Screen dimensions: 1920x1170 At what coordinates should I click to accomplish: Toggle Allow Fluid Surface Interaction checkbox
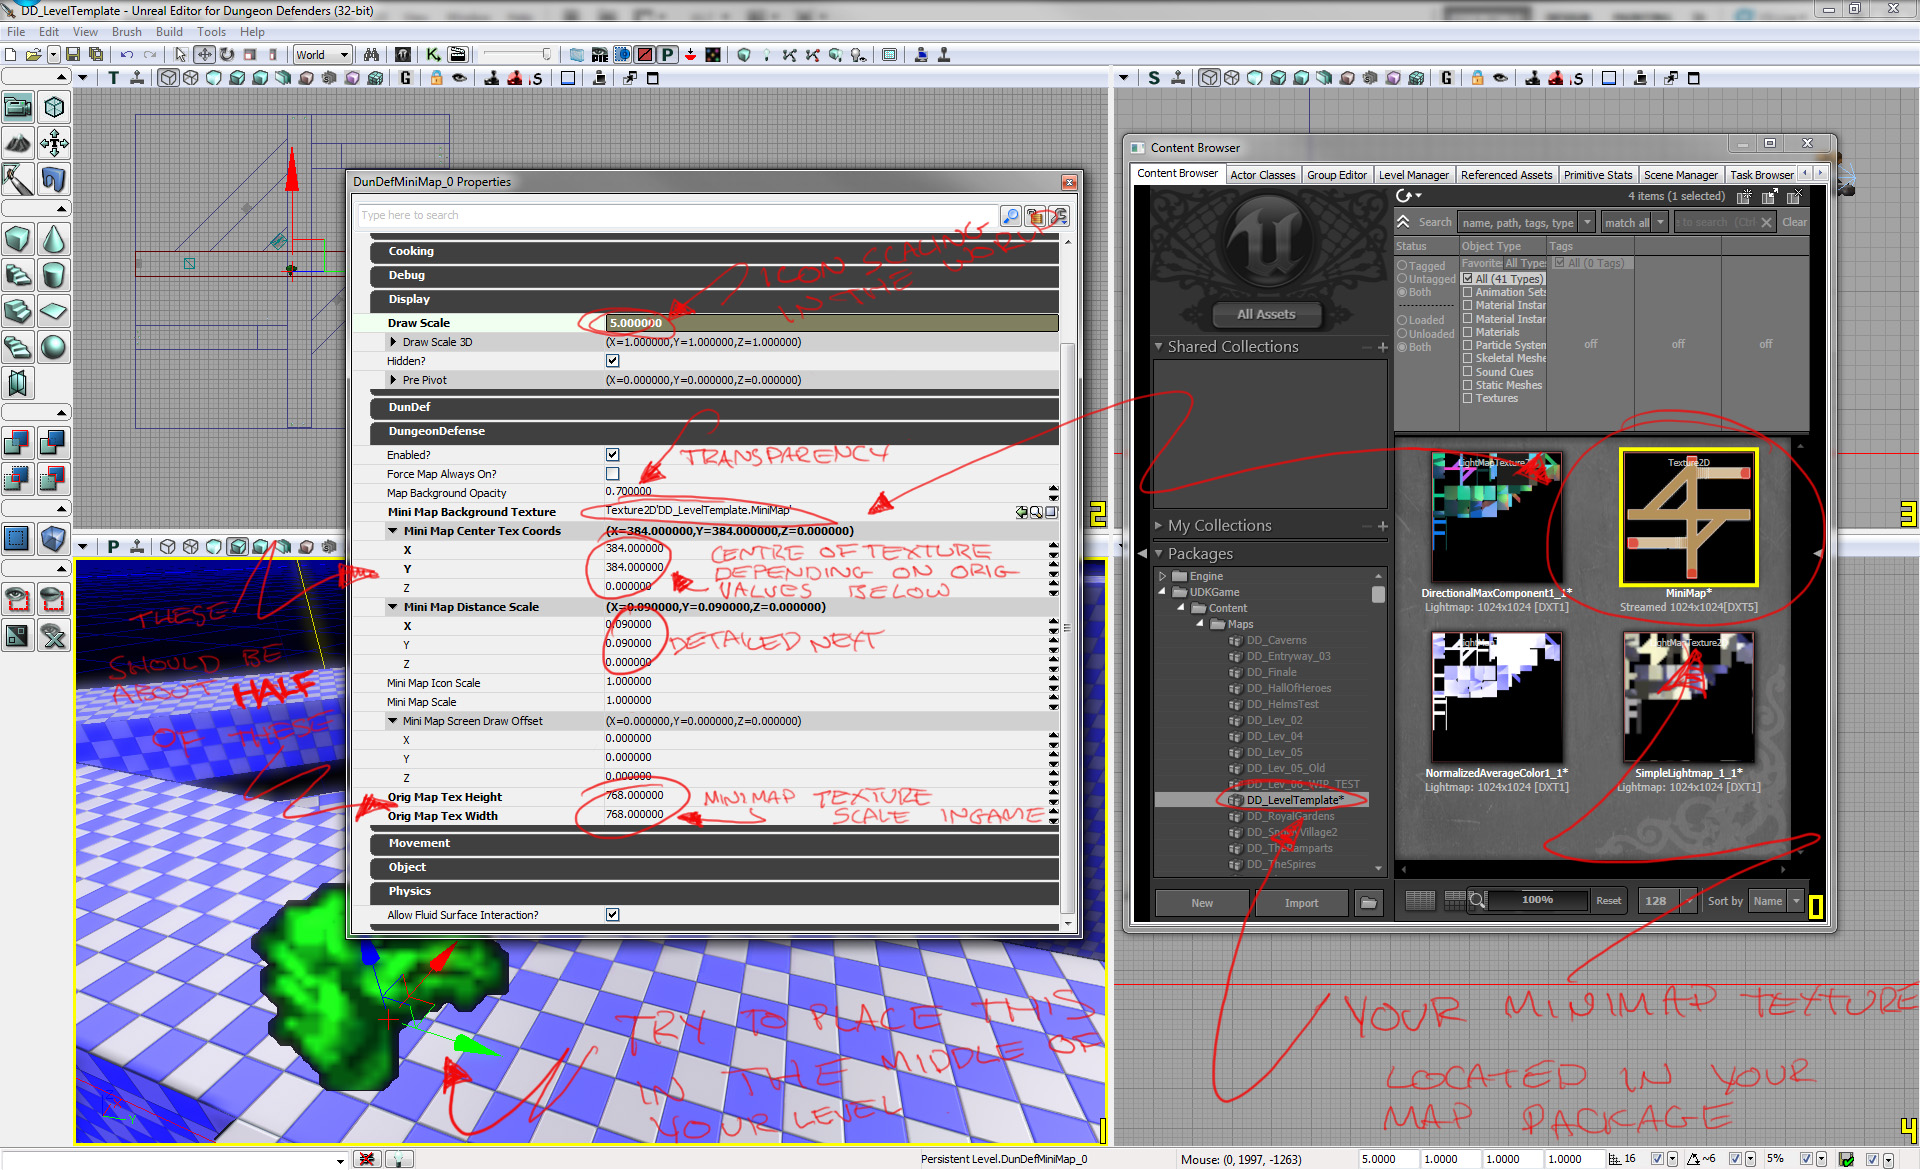(x=613, y=915)
